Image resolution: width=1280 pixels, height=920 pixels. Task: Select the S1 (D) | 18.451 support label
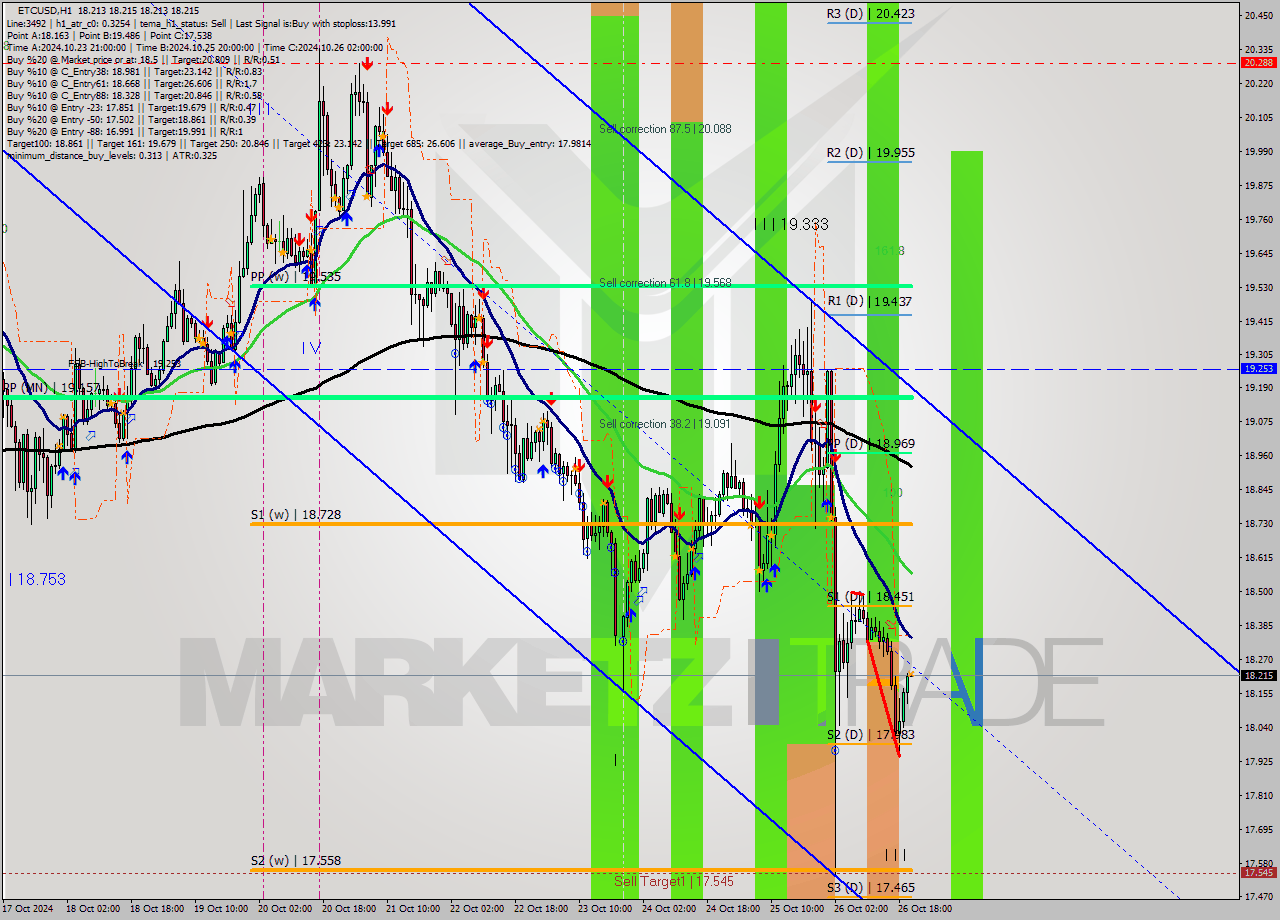tap(870, 597)
